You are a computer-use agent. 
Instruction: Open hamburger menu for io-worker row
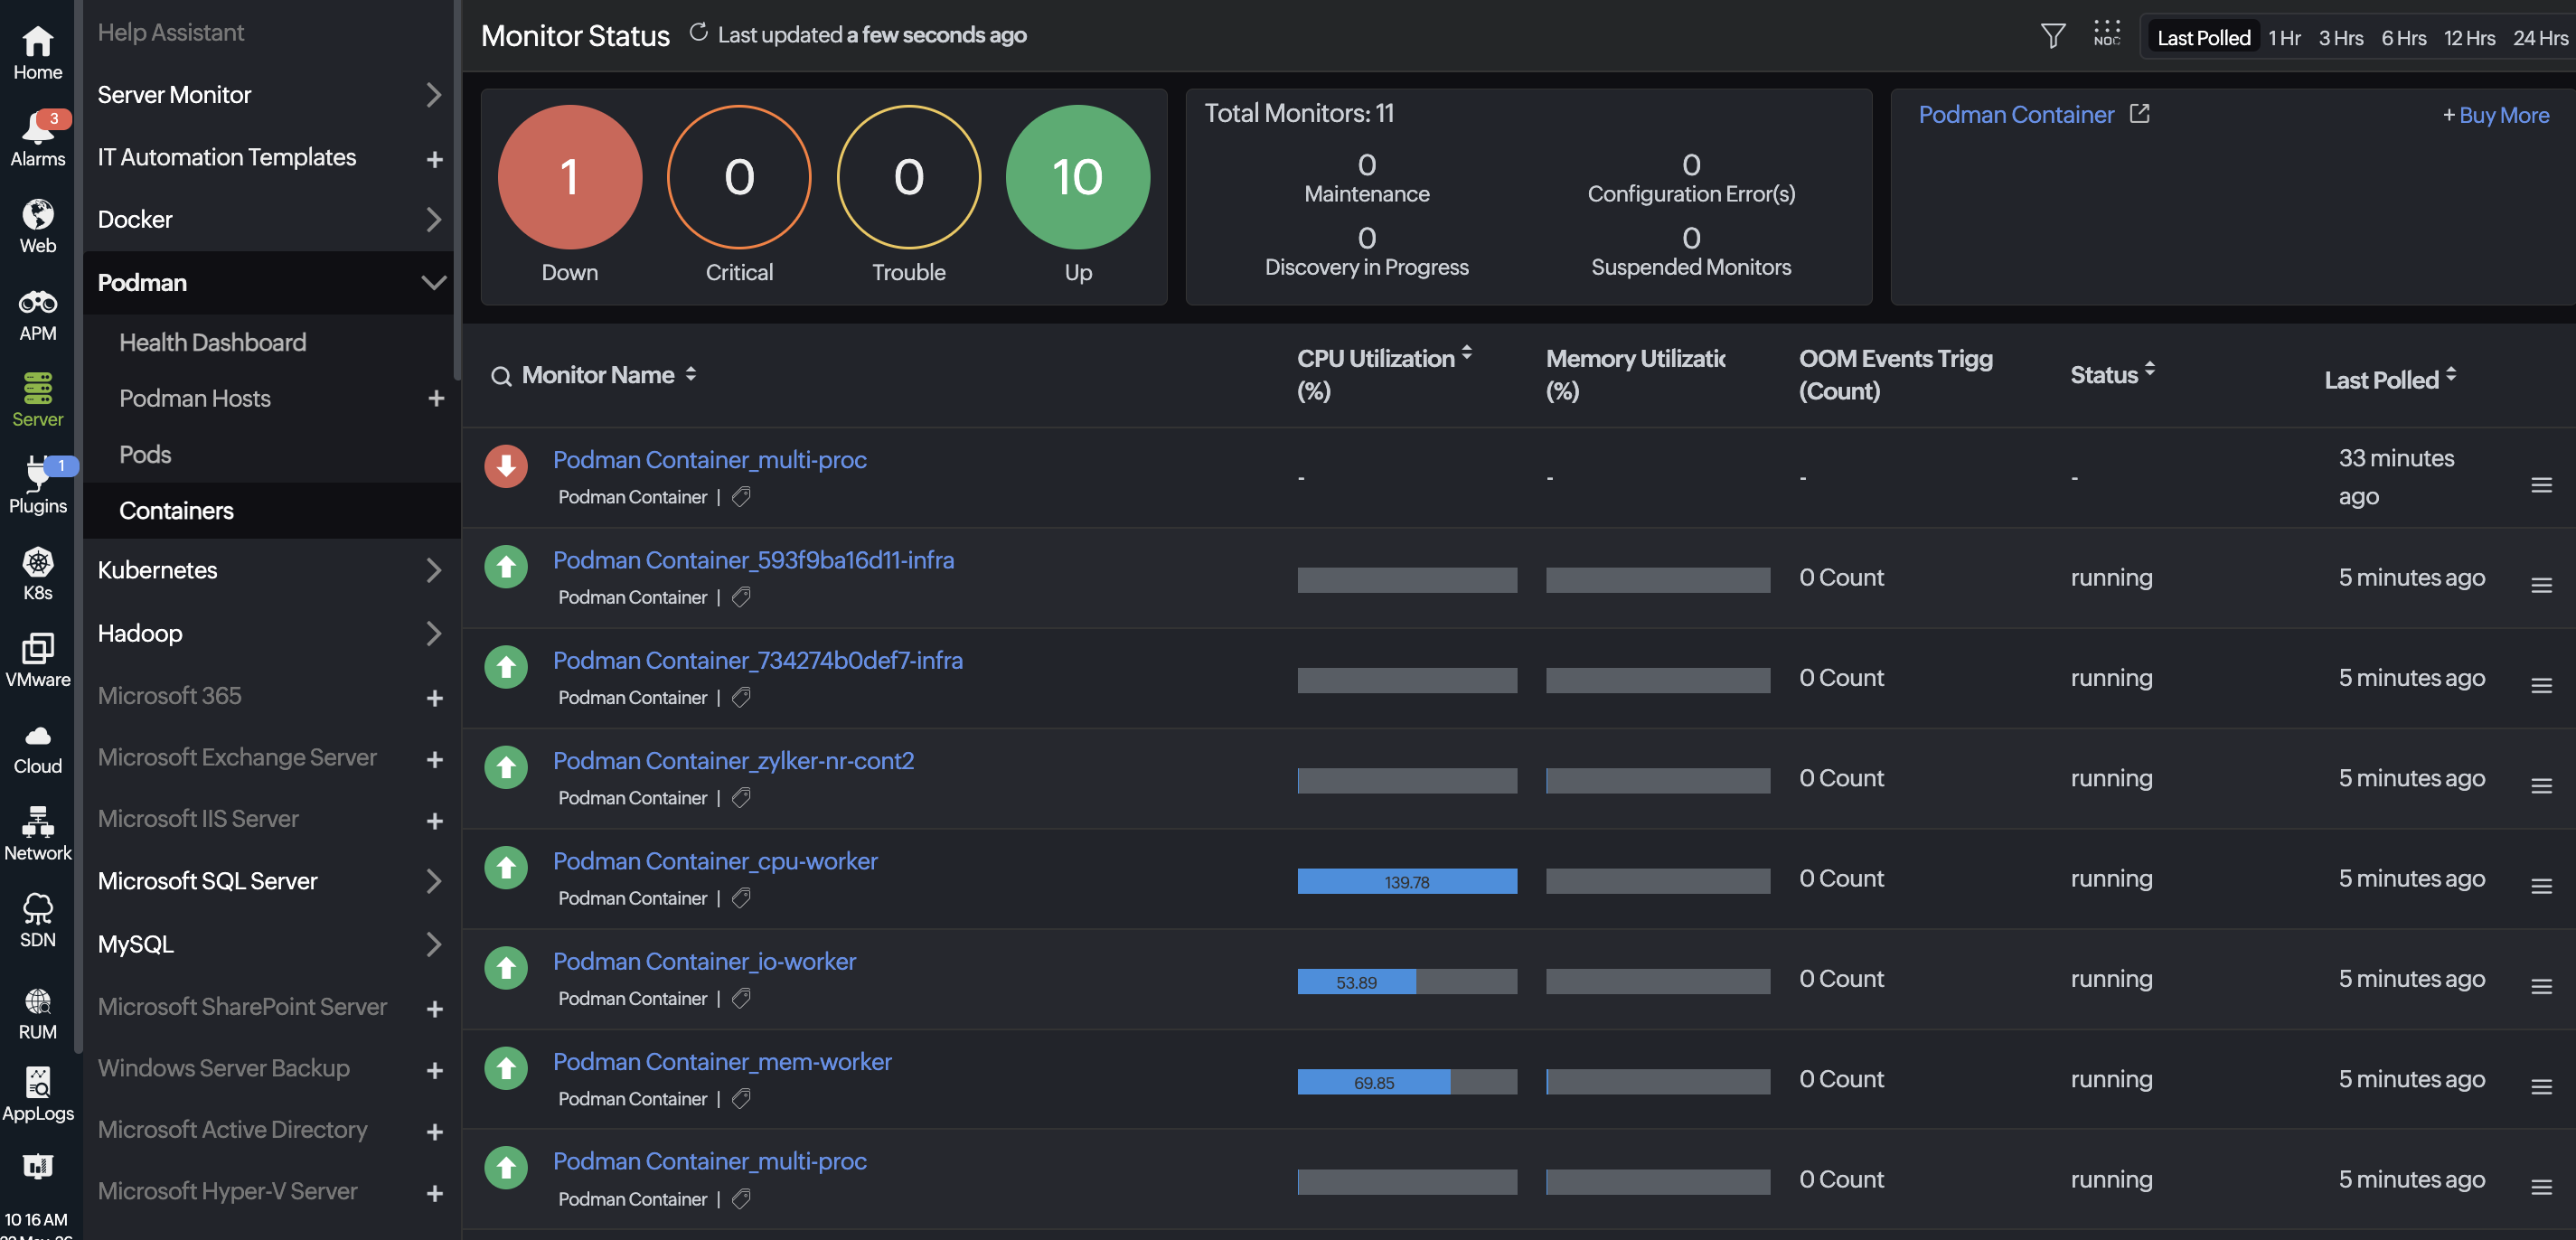click(x=2541, y=986)
